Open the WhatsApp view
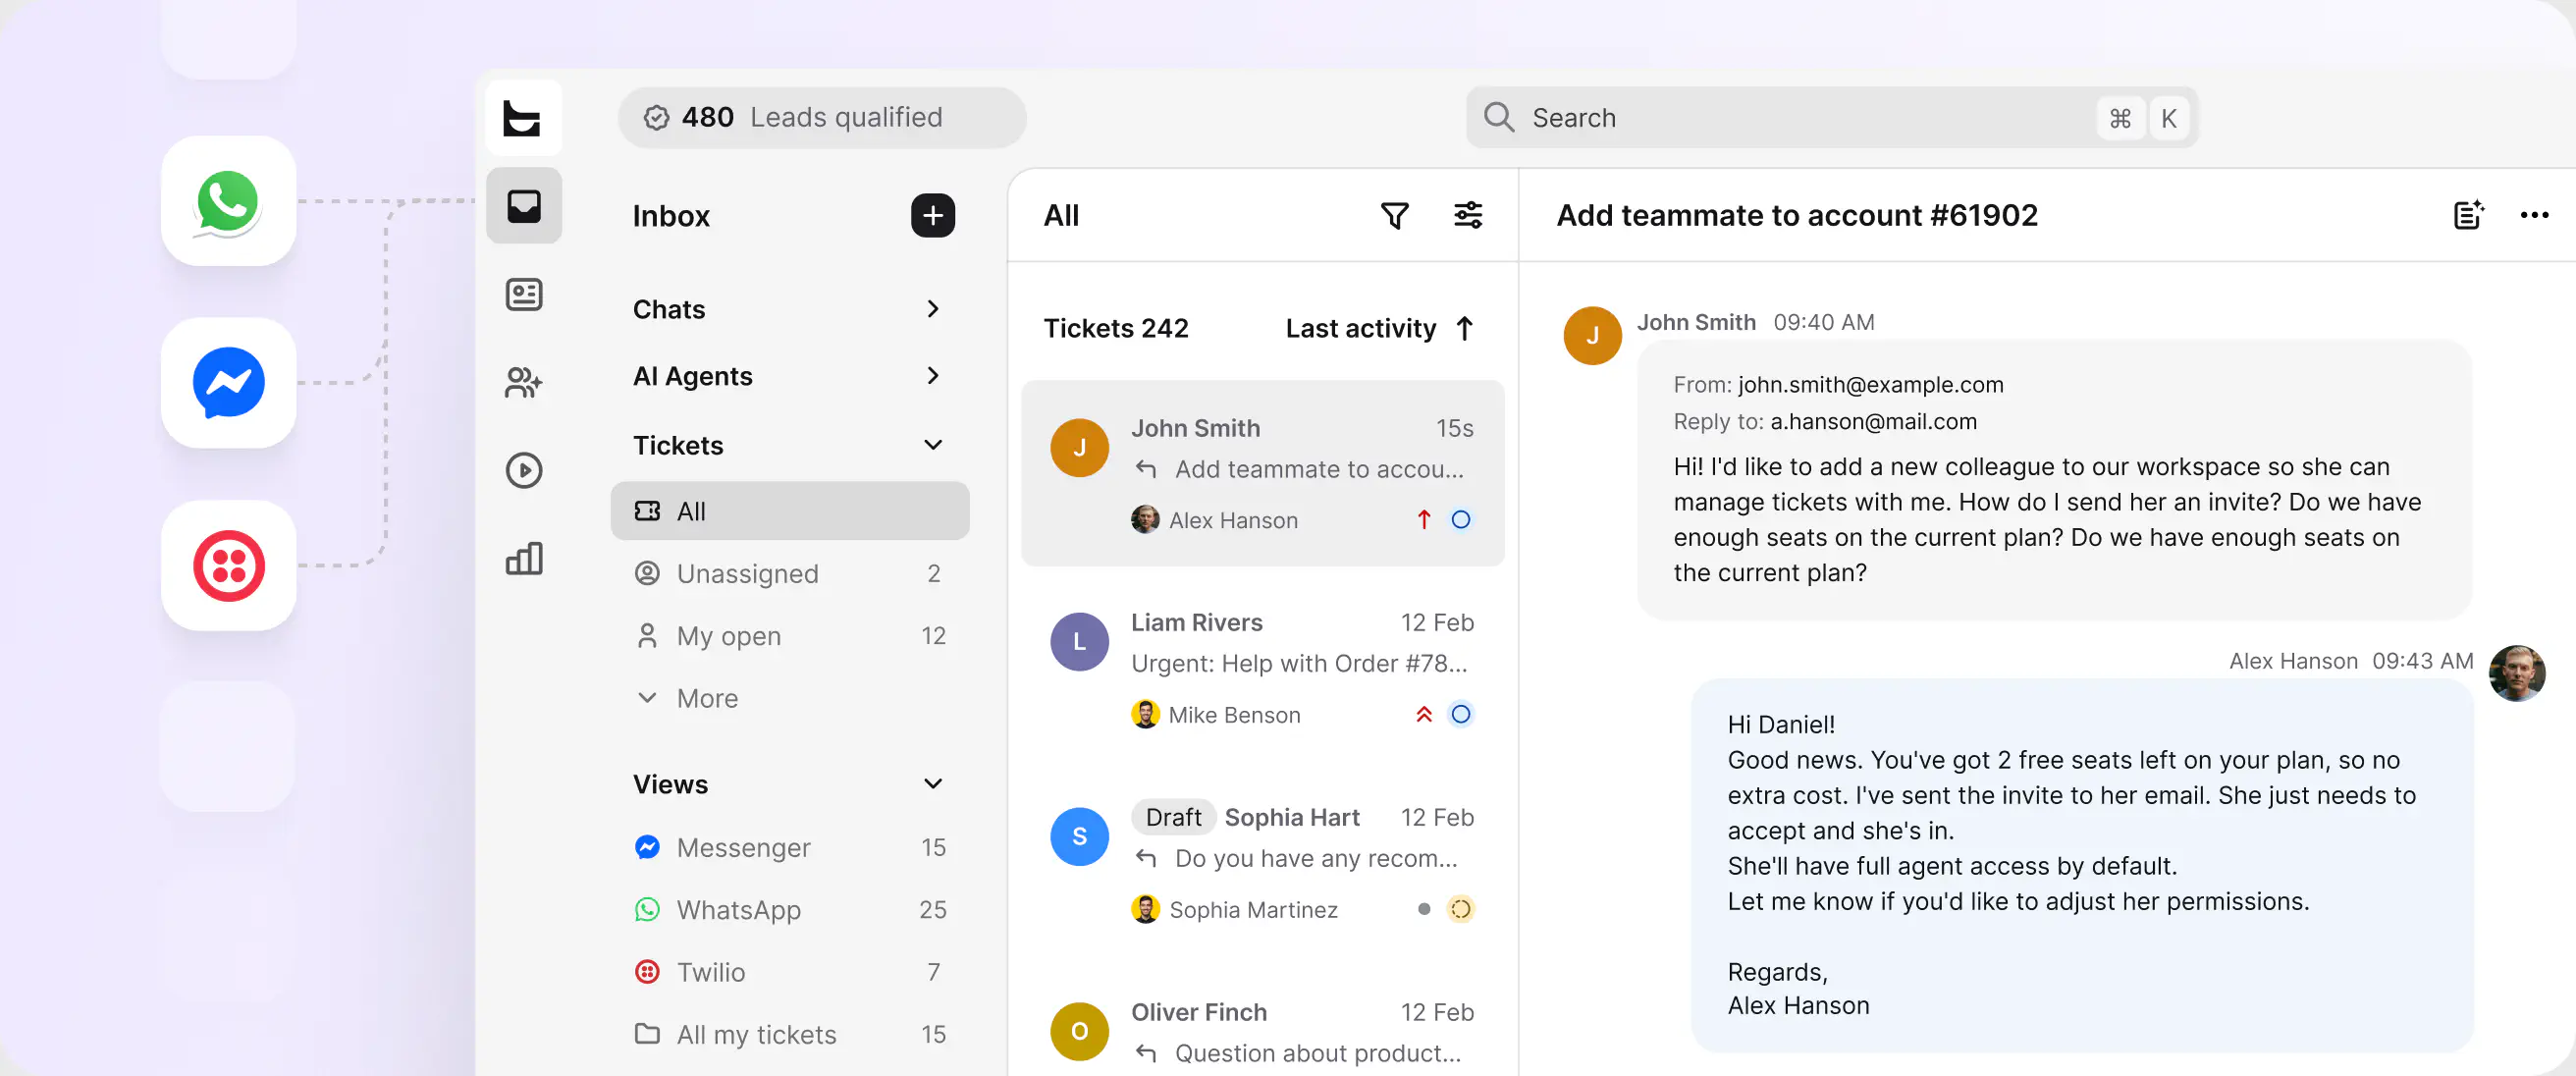 tap(789, 909)
